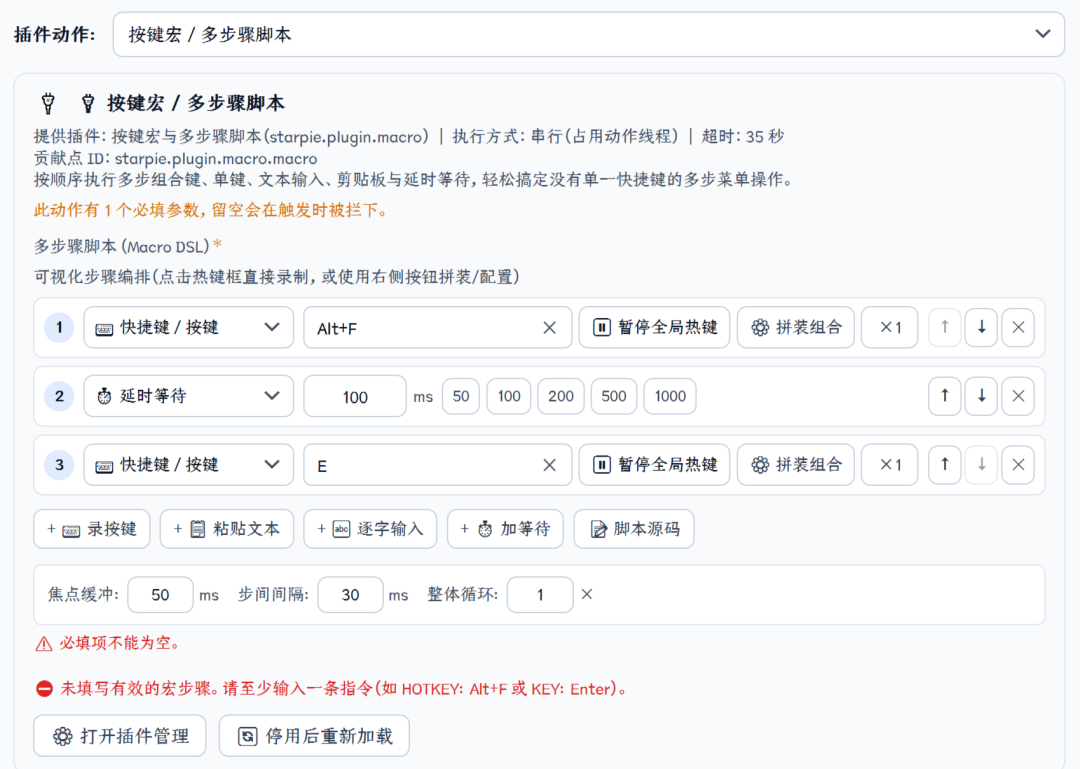Set delay preset to 1000 ms

point(669,396)
